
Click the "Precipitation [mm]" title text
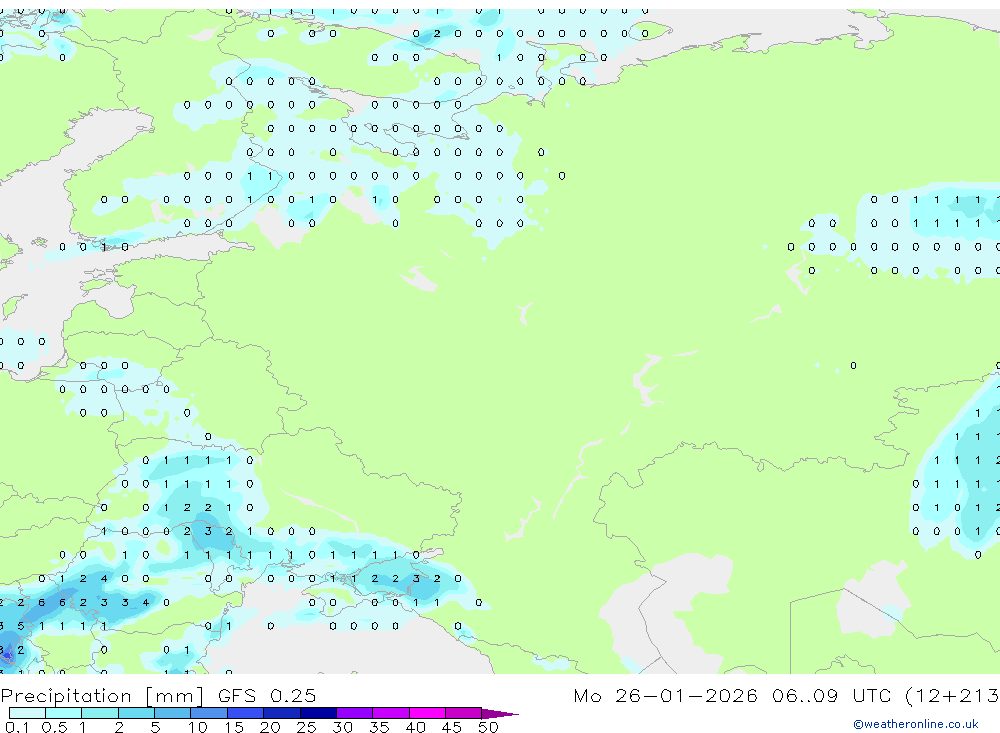pyautogui.click(x=103, y=696)
